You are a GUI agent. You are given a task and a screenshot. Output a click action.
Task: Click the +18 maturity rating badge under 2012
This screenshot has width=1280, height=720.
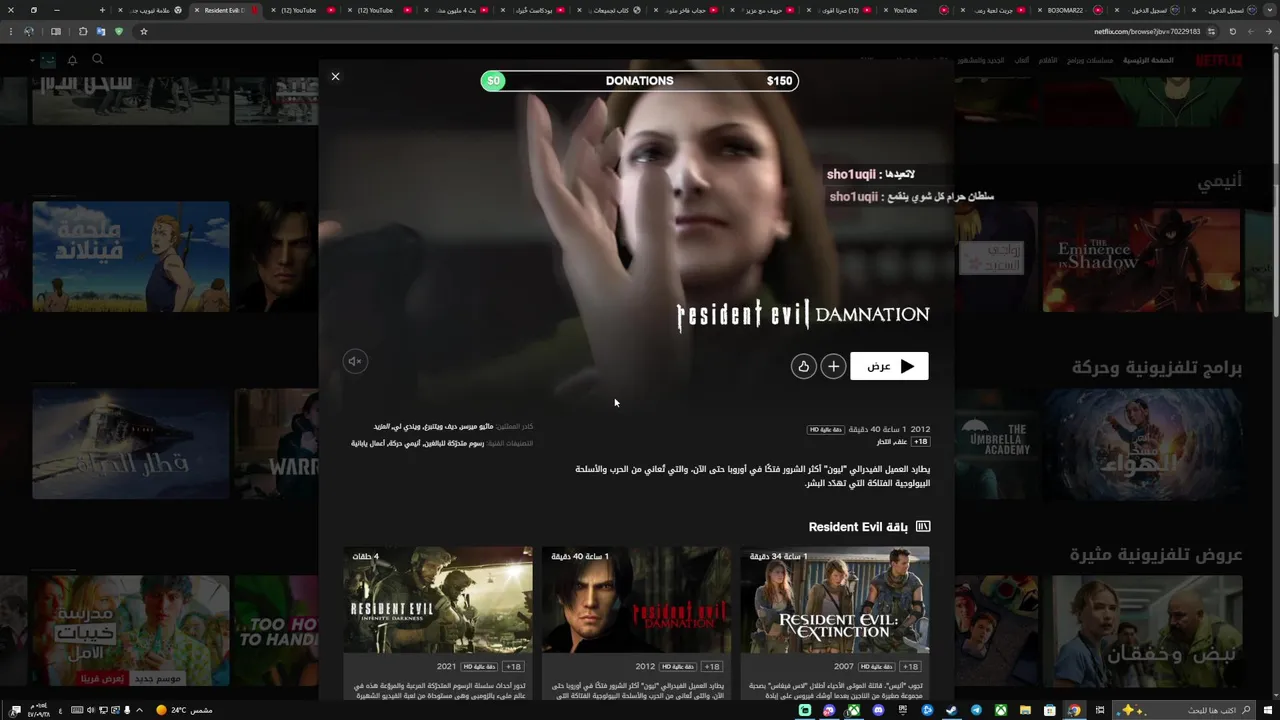(x=920, y=442)
